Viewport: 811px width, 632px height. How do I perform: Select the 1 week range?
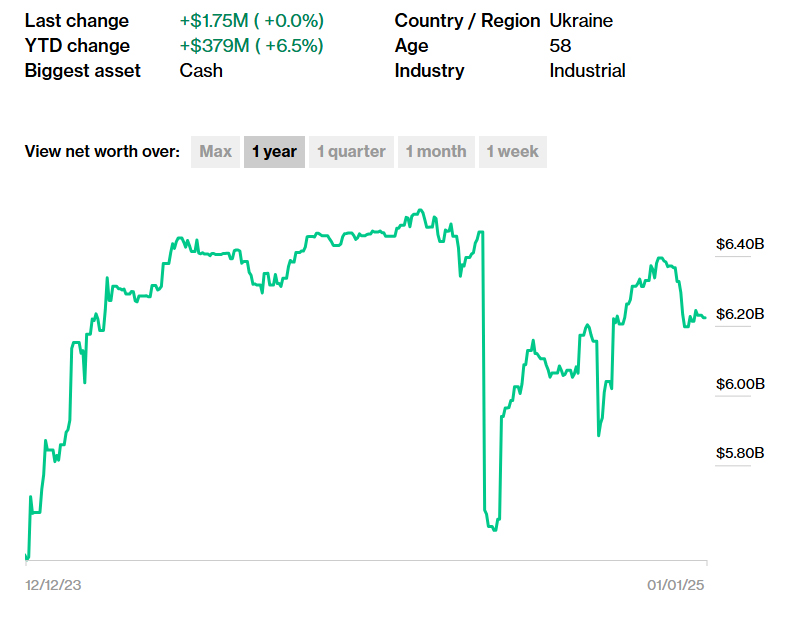pyautogui.click(x=512, y=152)
